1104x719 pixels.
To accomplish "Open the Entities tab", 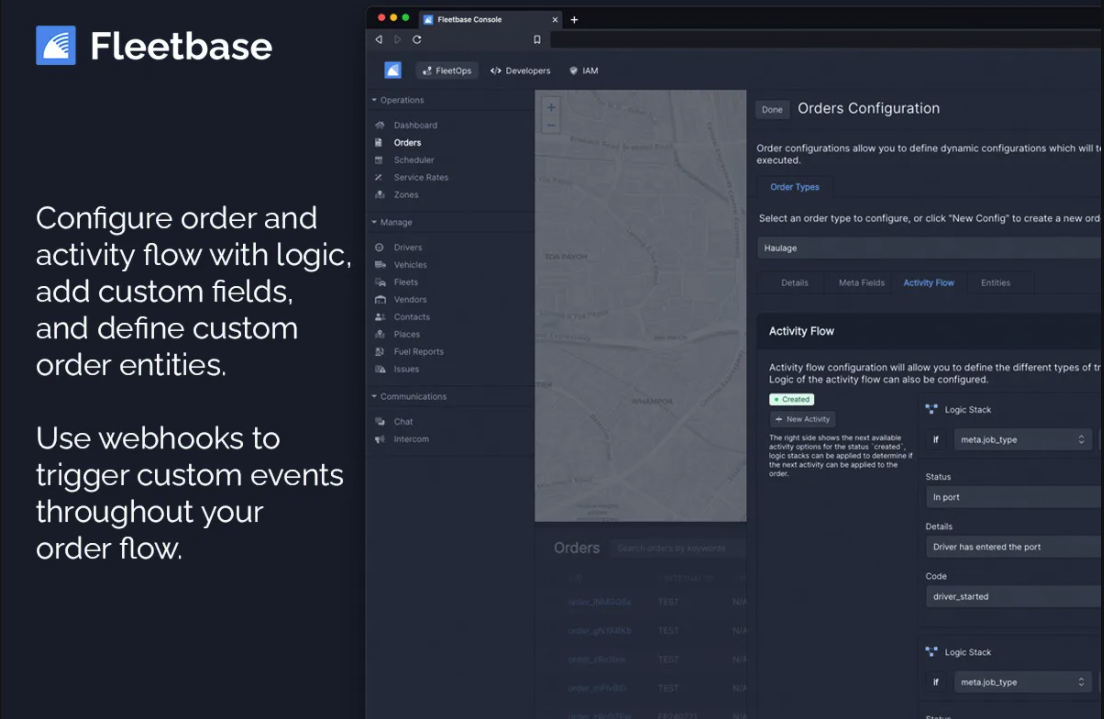I will [x=998, y=282].
